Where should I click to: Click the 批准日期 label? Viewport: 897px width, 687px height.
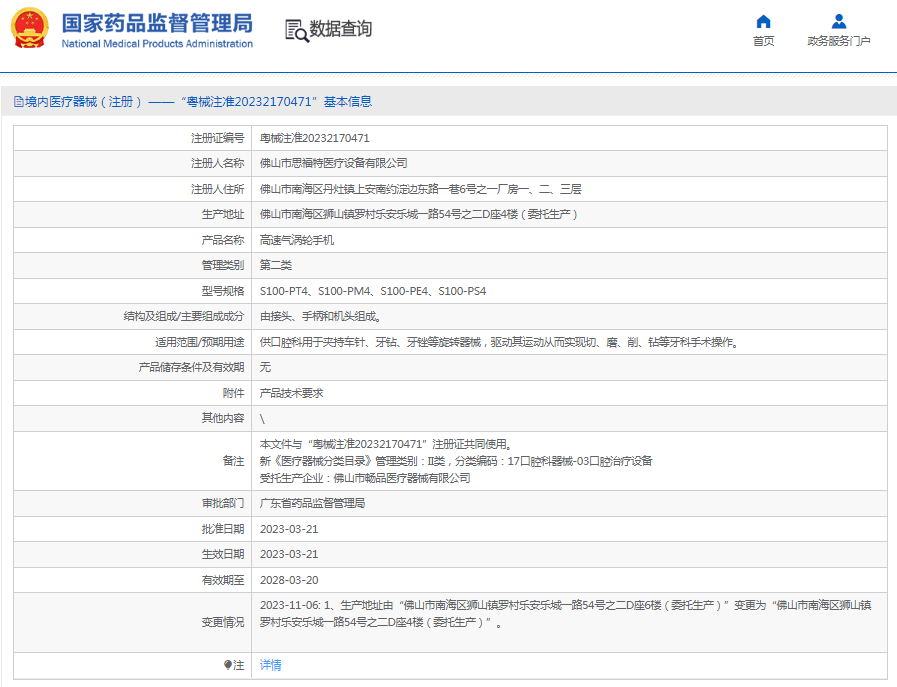[223, 529]
